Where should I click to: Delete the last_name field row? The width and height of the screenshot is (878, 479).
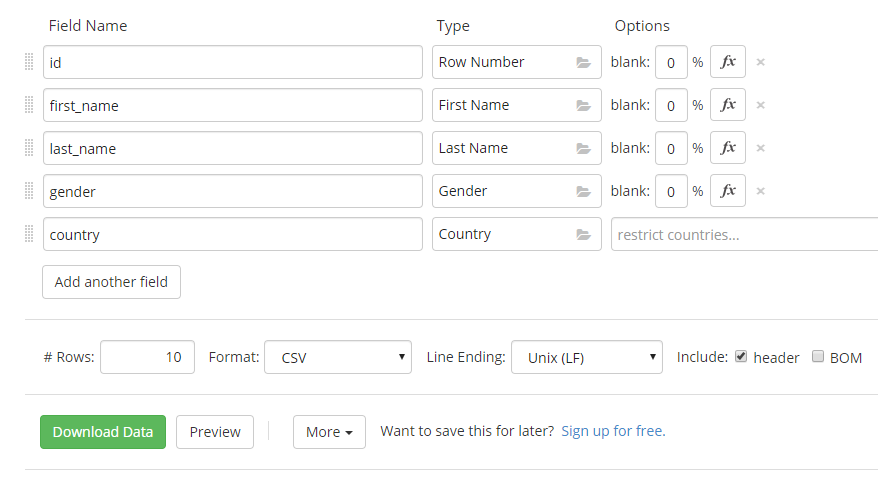[x=760, y=148]
